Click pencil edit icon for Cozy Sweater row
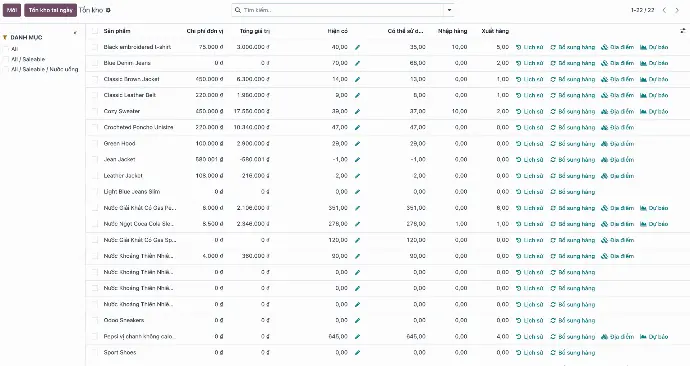 357,112
